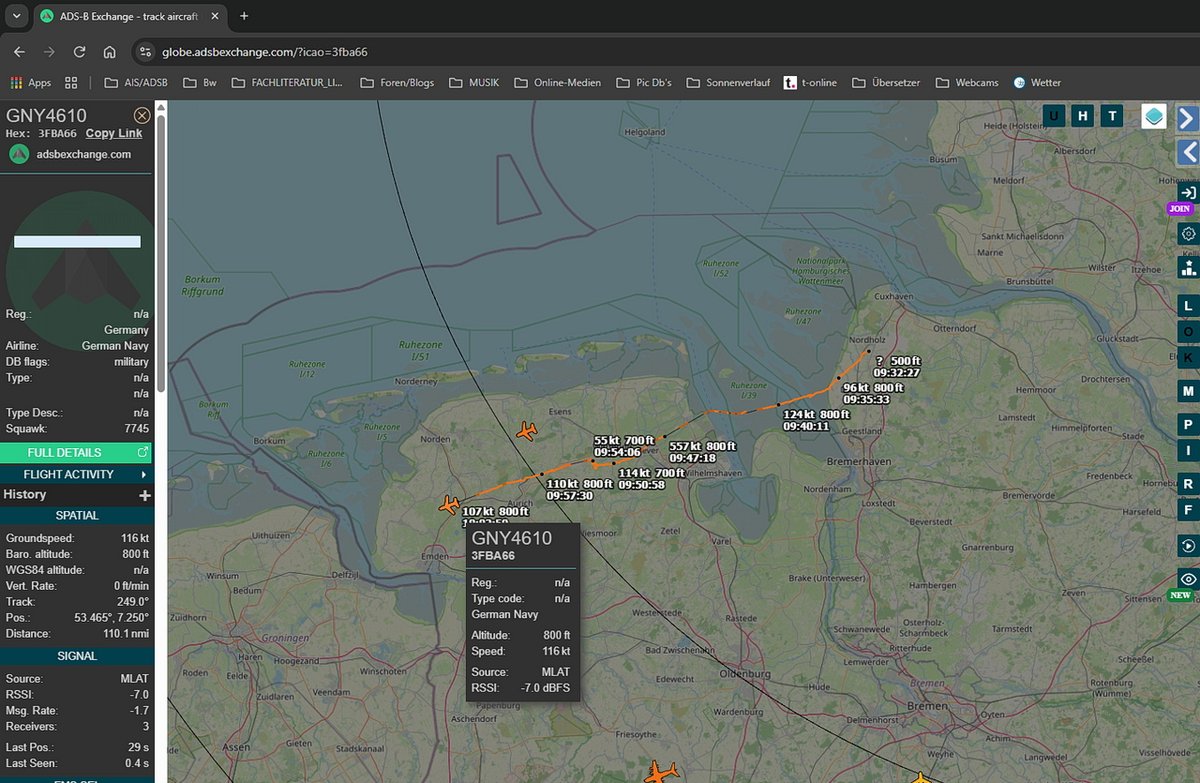The width and height of the screenshot is (1200, 783).
Task: Toggle the eye visibility button
Action: (1188, 579)
